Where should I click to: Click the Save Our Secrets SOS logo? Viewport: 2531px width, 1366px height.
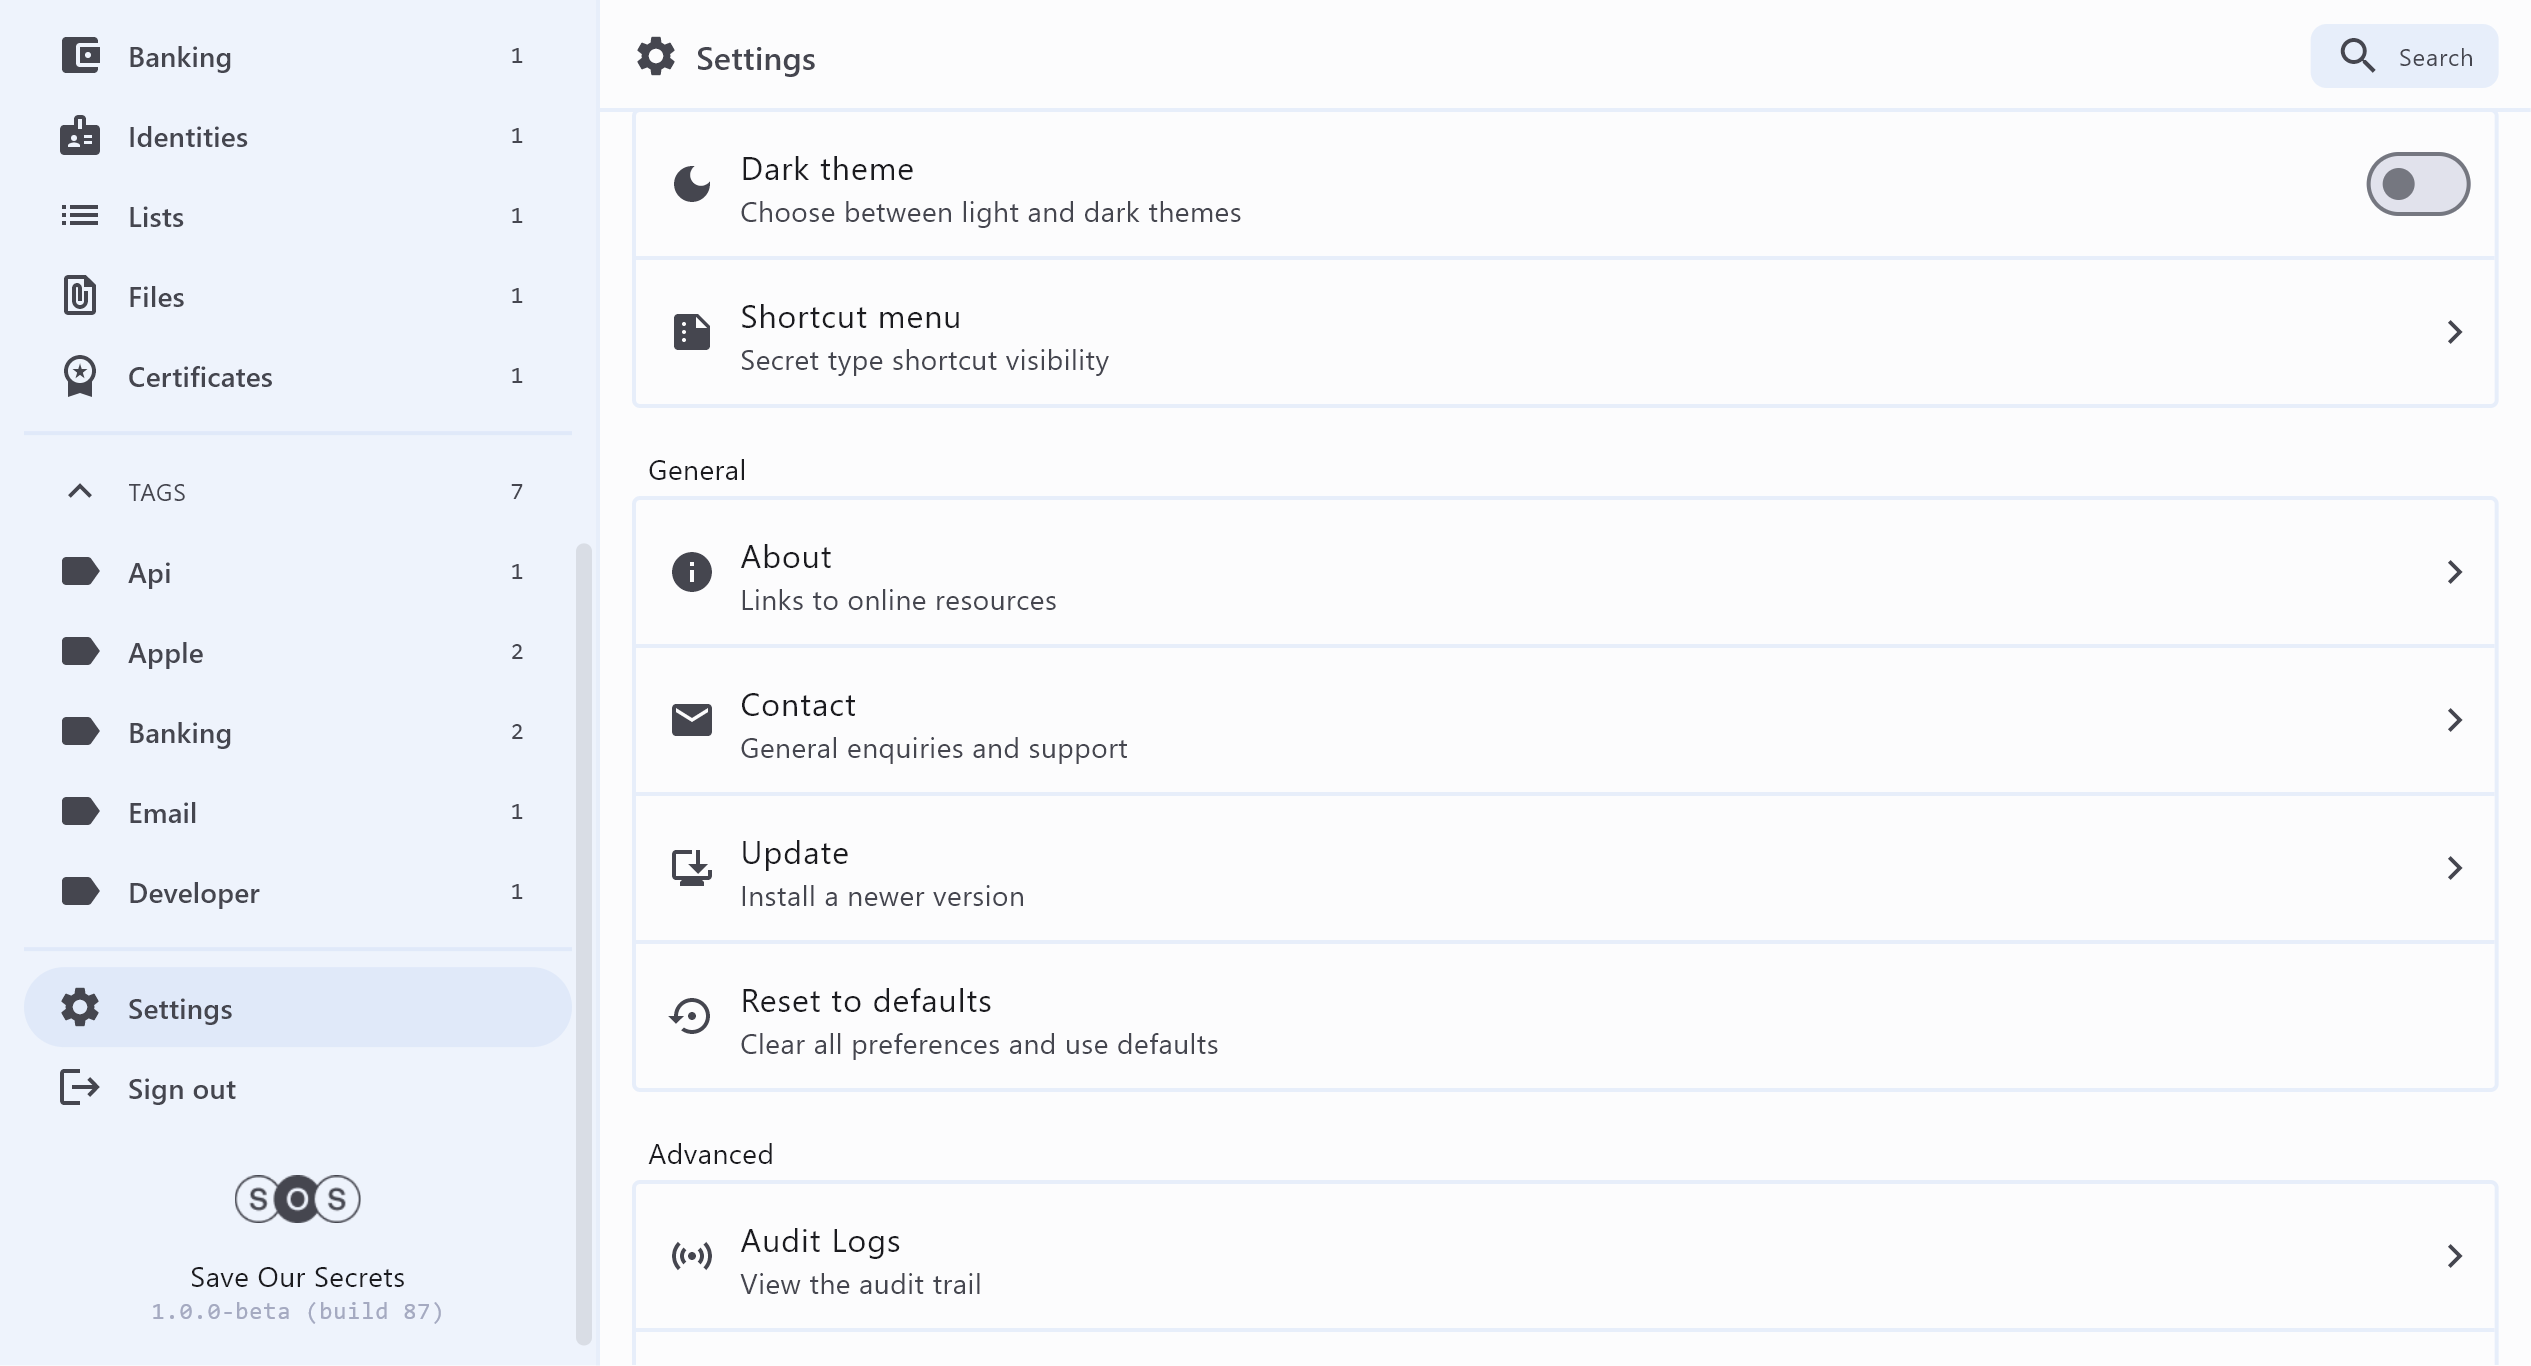click(297, 1199)
